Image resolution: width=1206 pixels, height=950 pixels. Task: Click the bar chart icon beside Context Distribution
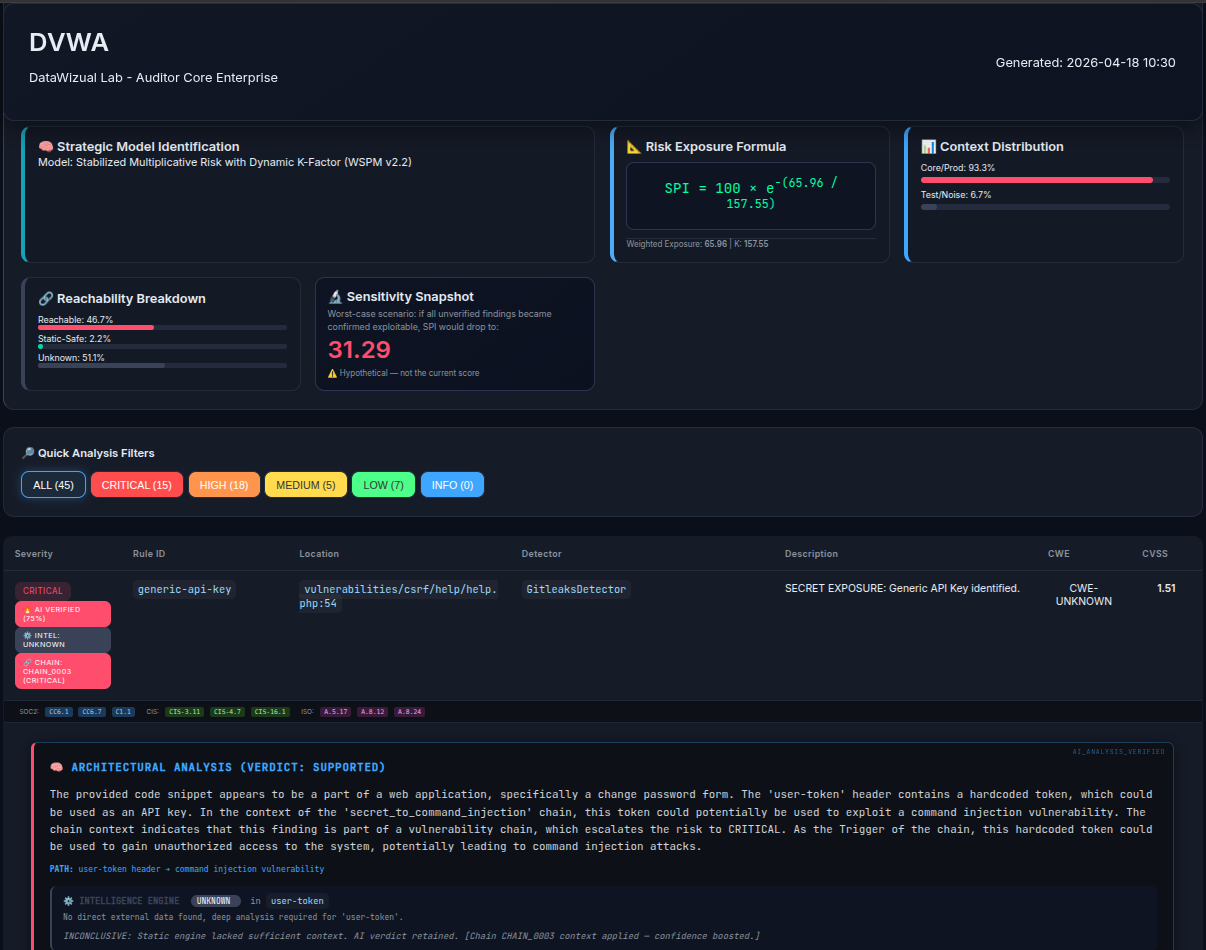[928, 147]
